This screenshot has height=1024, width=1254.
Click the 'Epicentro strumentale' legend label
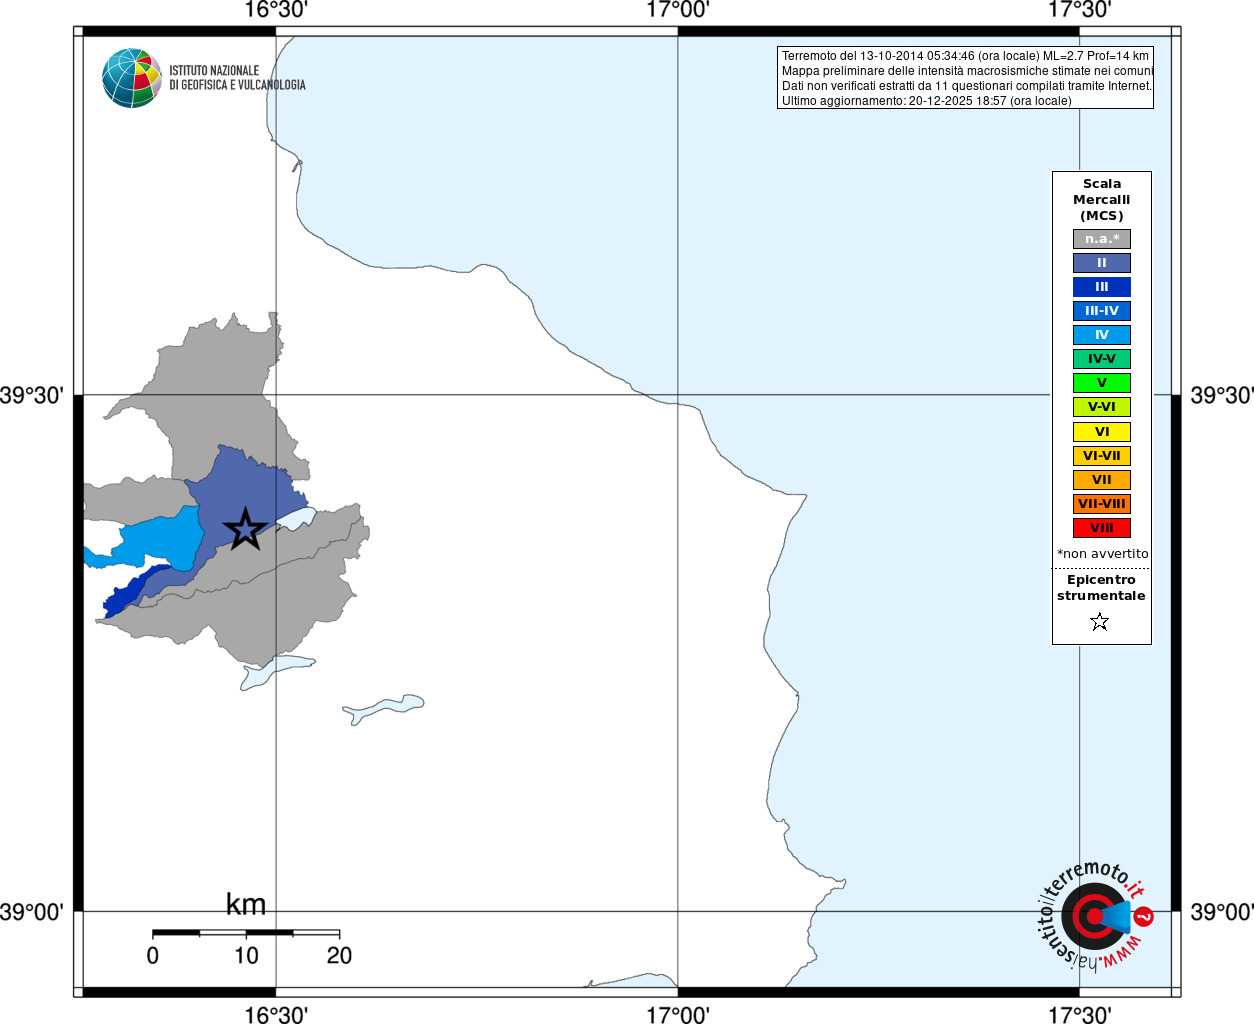(x=1101, y=588)
